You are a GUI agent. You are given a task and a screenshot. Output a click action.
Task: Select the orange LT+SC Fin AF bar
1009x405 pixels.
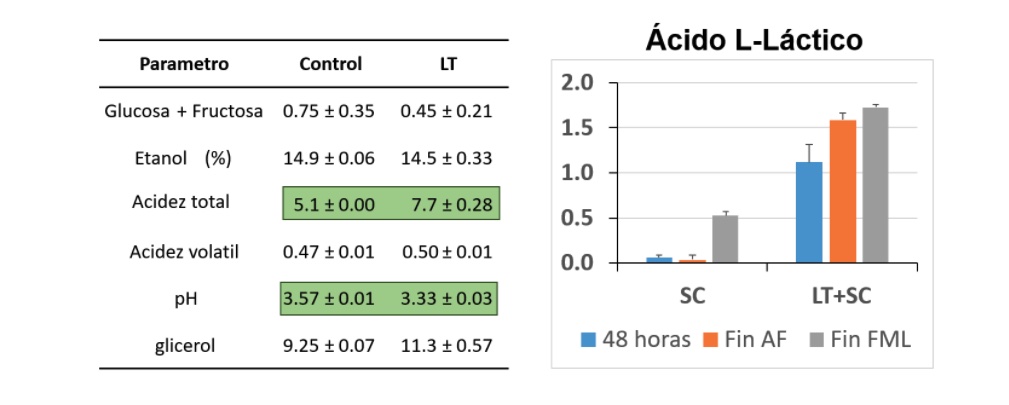(842, 191)
